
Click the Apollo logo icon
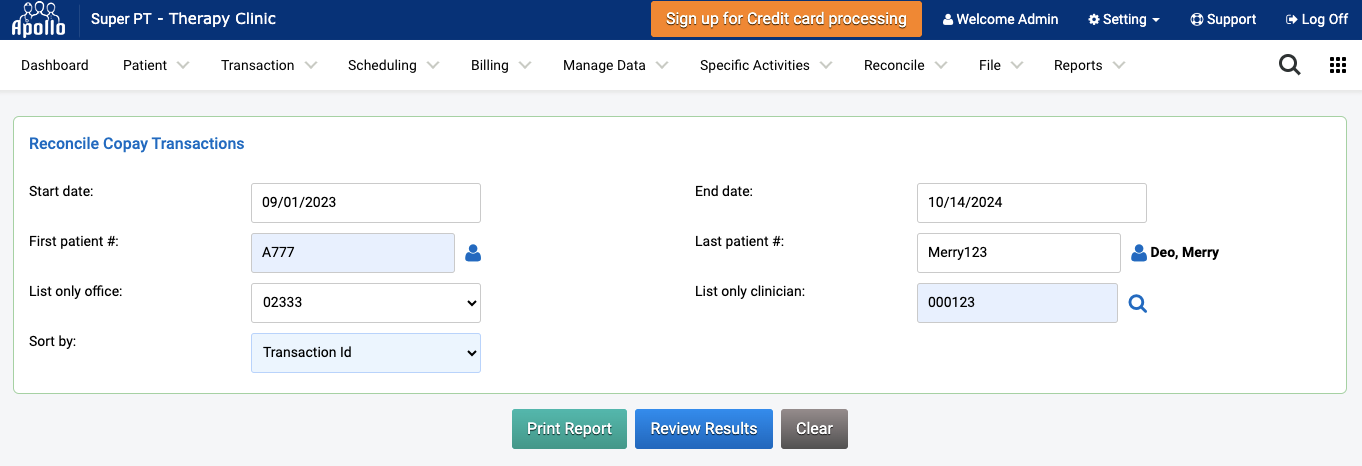[38, 19]
